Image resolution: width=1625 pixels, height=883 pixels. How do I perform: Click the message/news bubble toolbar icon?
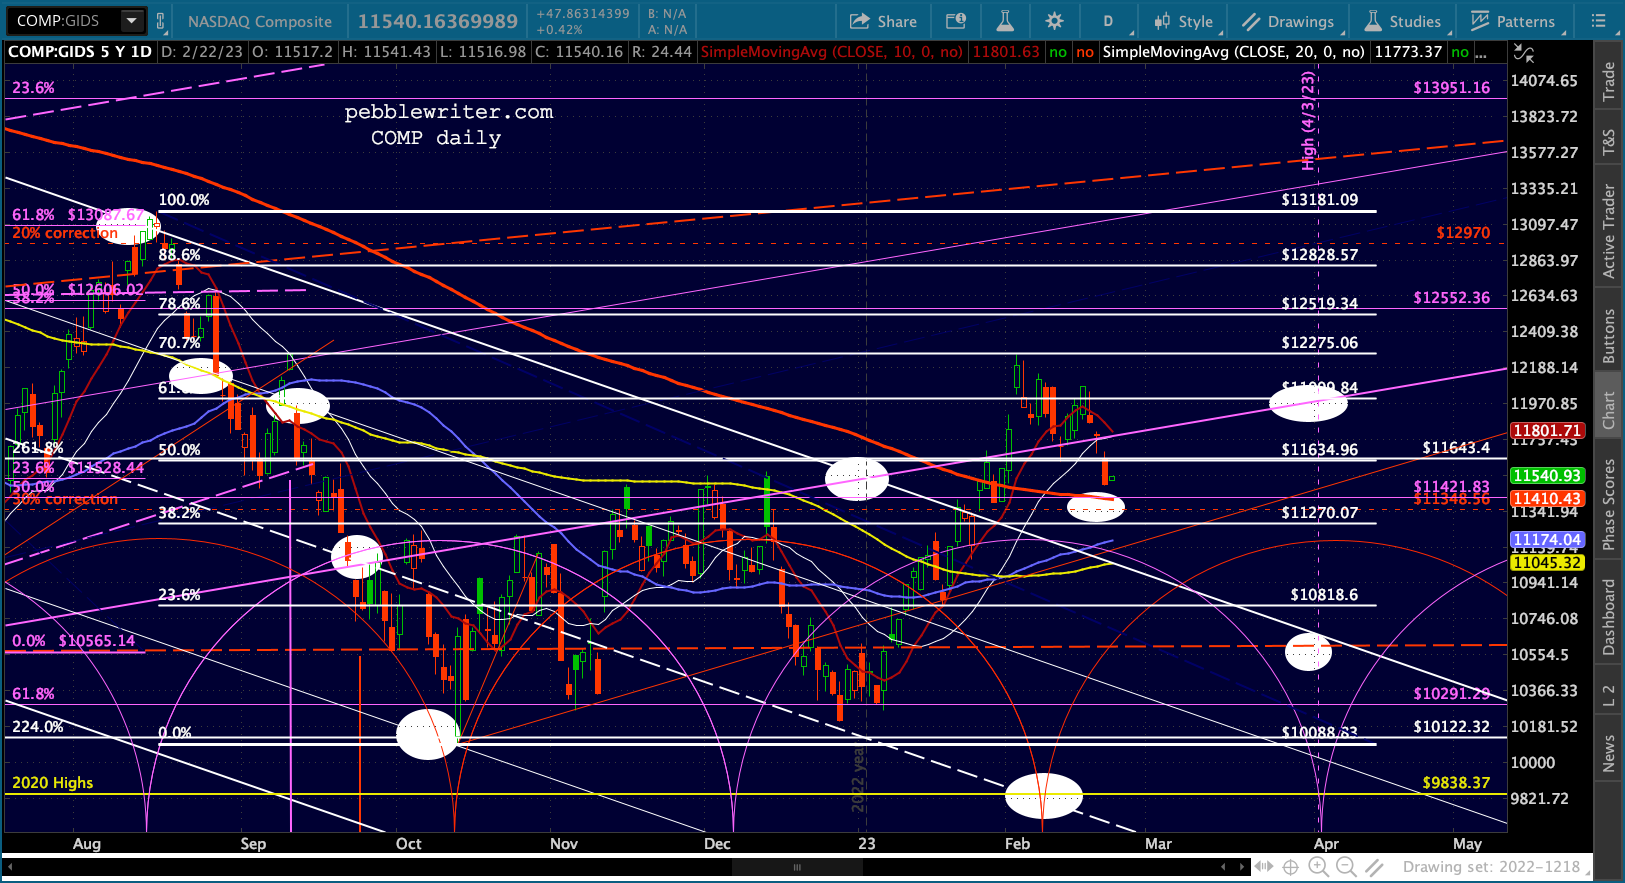(x=956, y=21)
